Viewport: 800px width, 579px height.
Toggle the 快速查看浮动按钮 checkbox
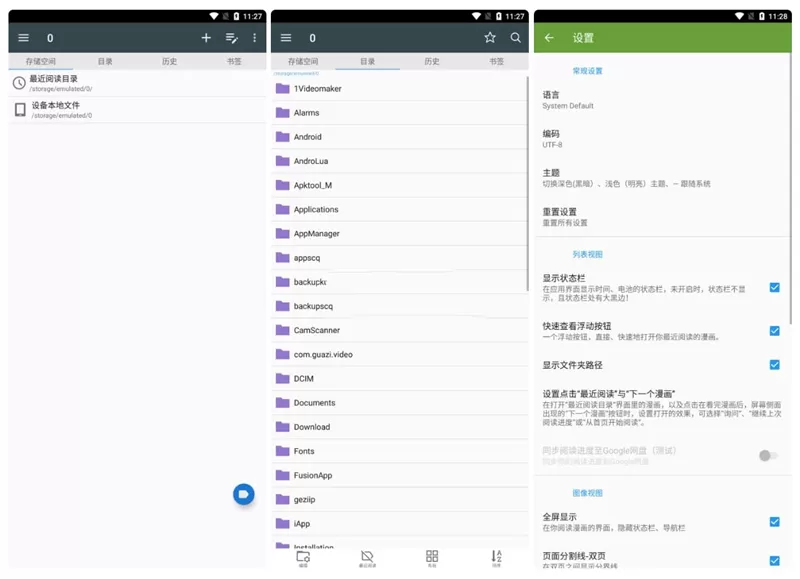pyautogui.click(x=774, y=331)
